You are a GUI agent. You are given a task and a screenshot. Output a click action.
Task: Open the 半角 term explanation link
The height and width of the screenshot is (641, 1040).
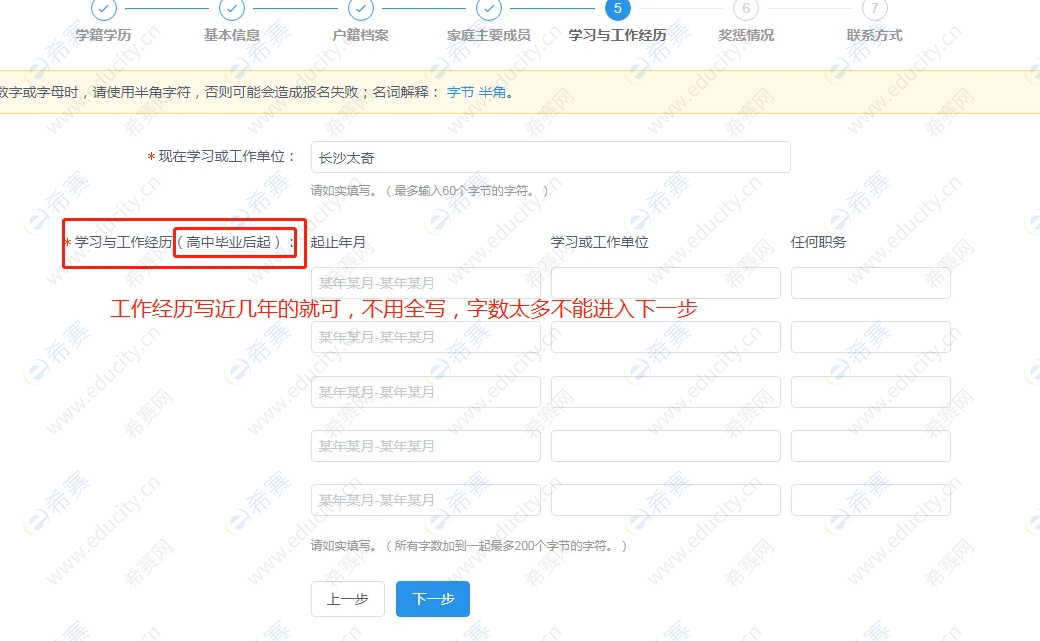492,92
